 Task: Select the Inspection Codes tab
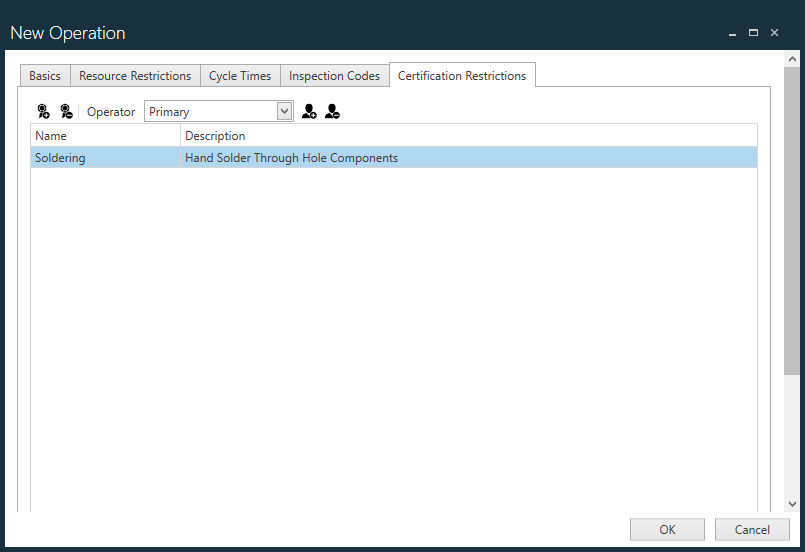pyautogui.click(x=334, y=76)
